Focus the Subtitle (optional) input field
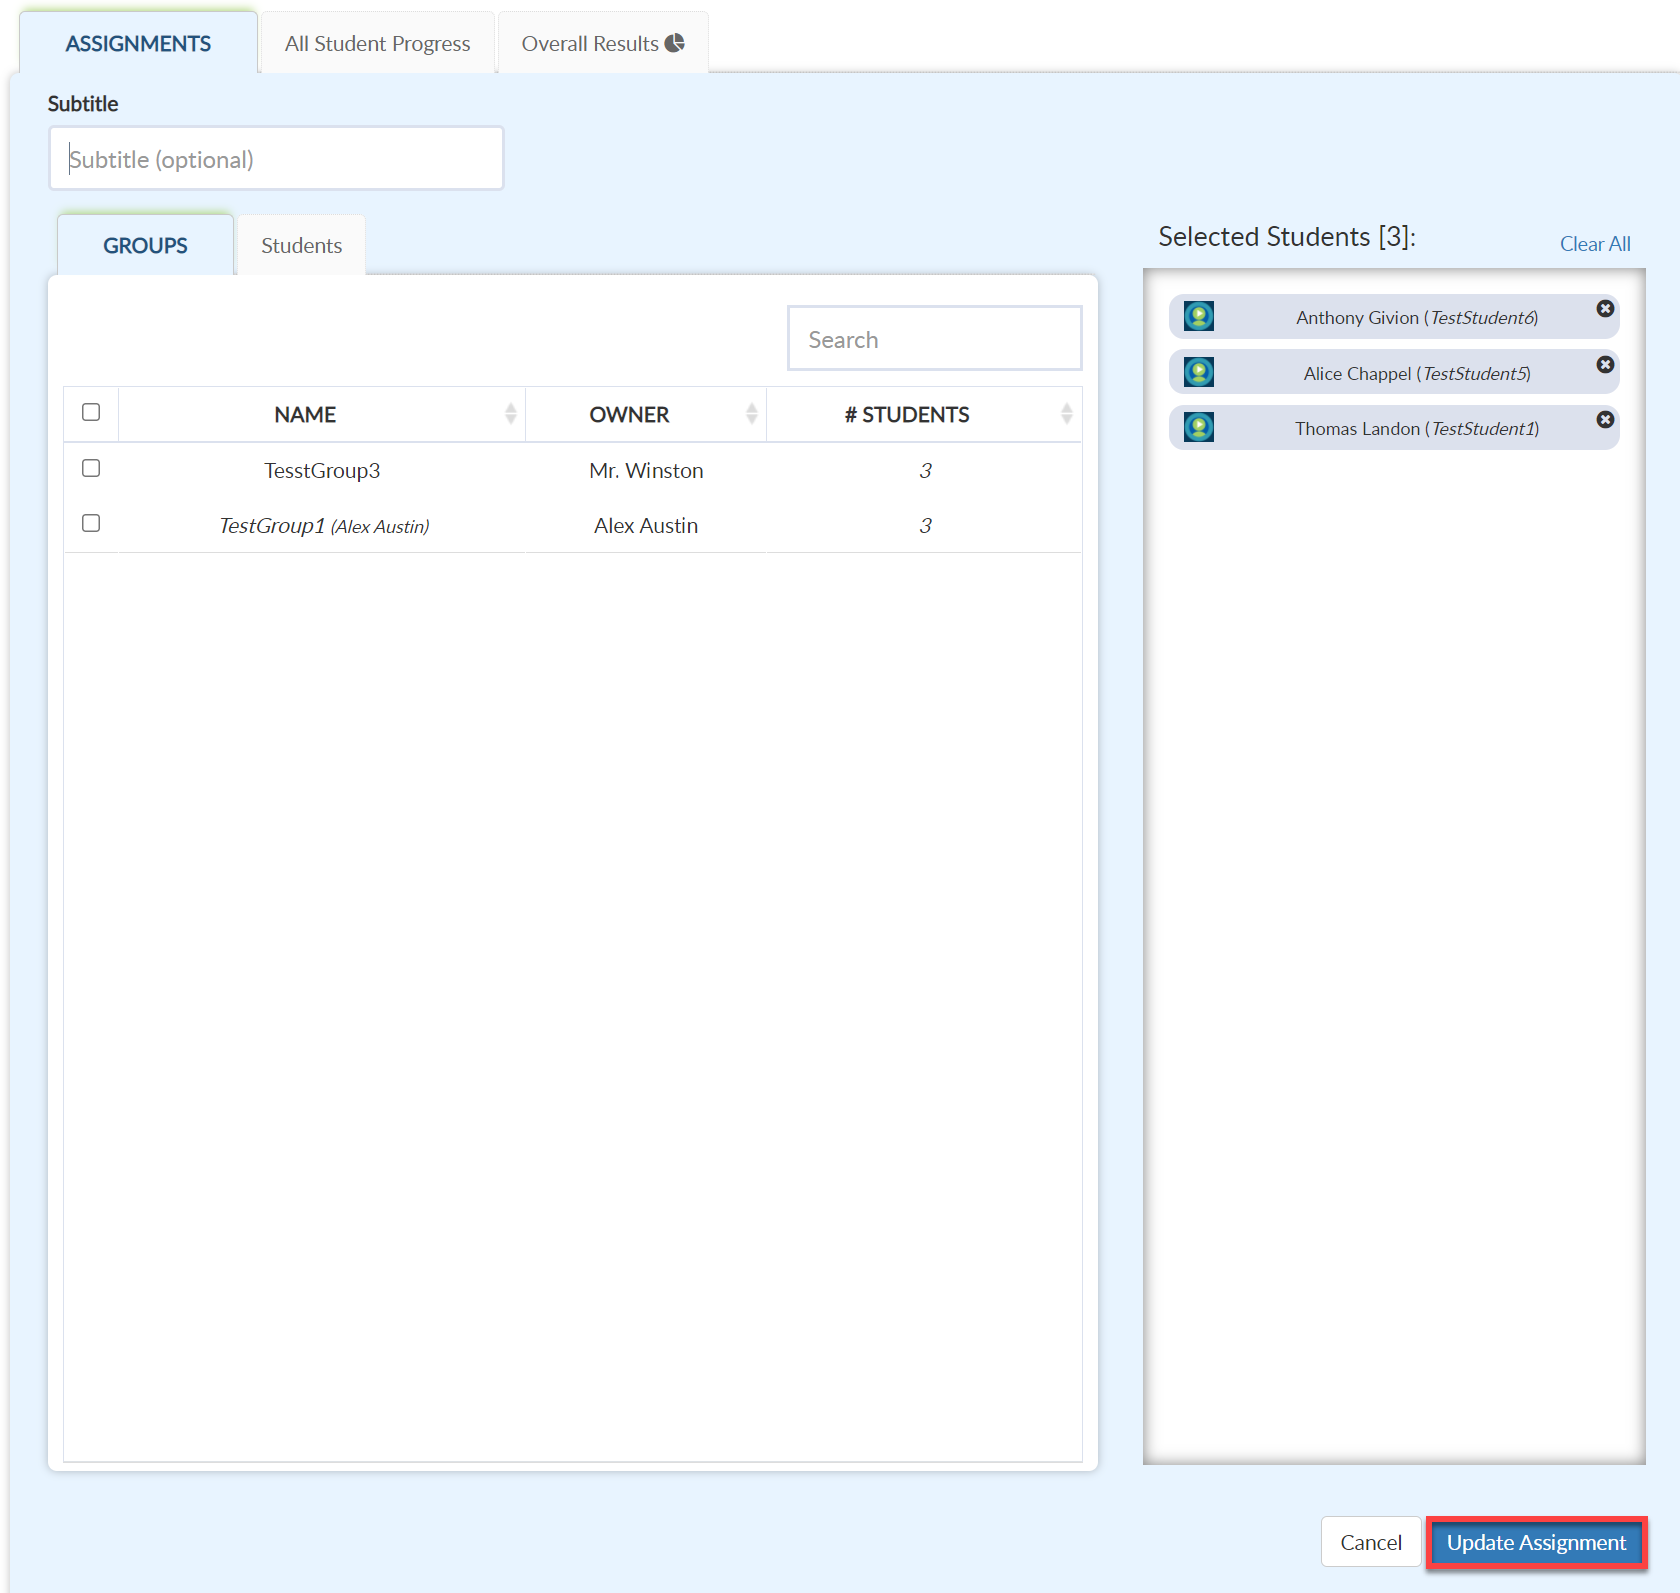This screenshot has width=1680, height=1593. tap(276, 159)
